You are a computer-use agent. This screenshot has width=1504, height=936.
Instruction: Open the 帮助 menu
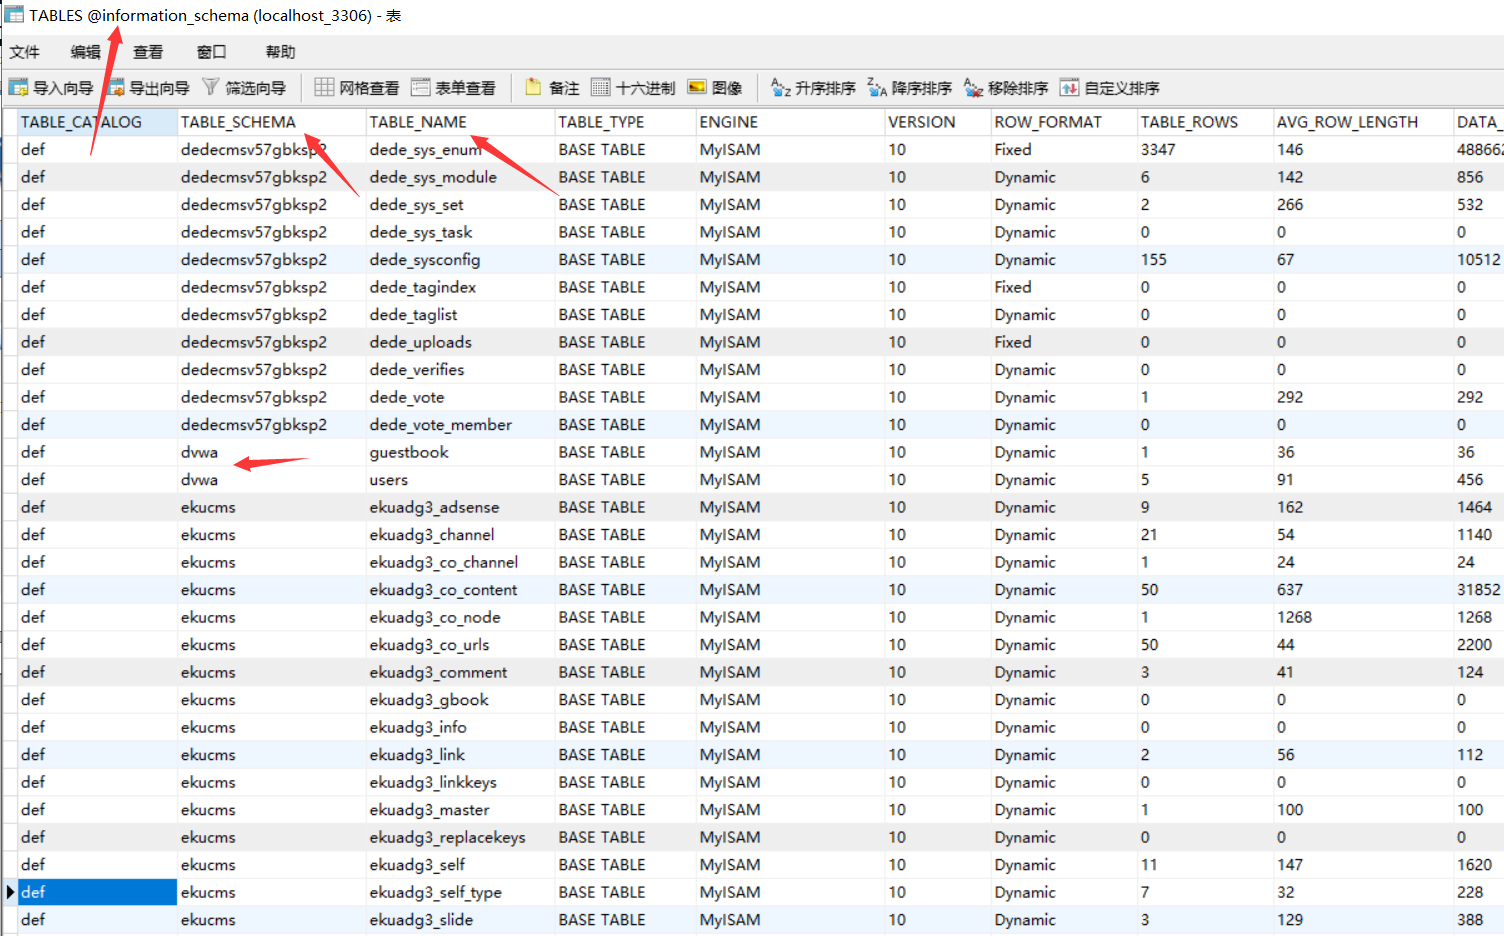point(280,52)
